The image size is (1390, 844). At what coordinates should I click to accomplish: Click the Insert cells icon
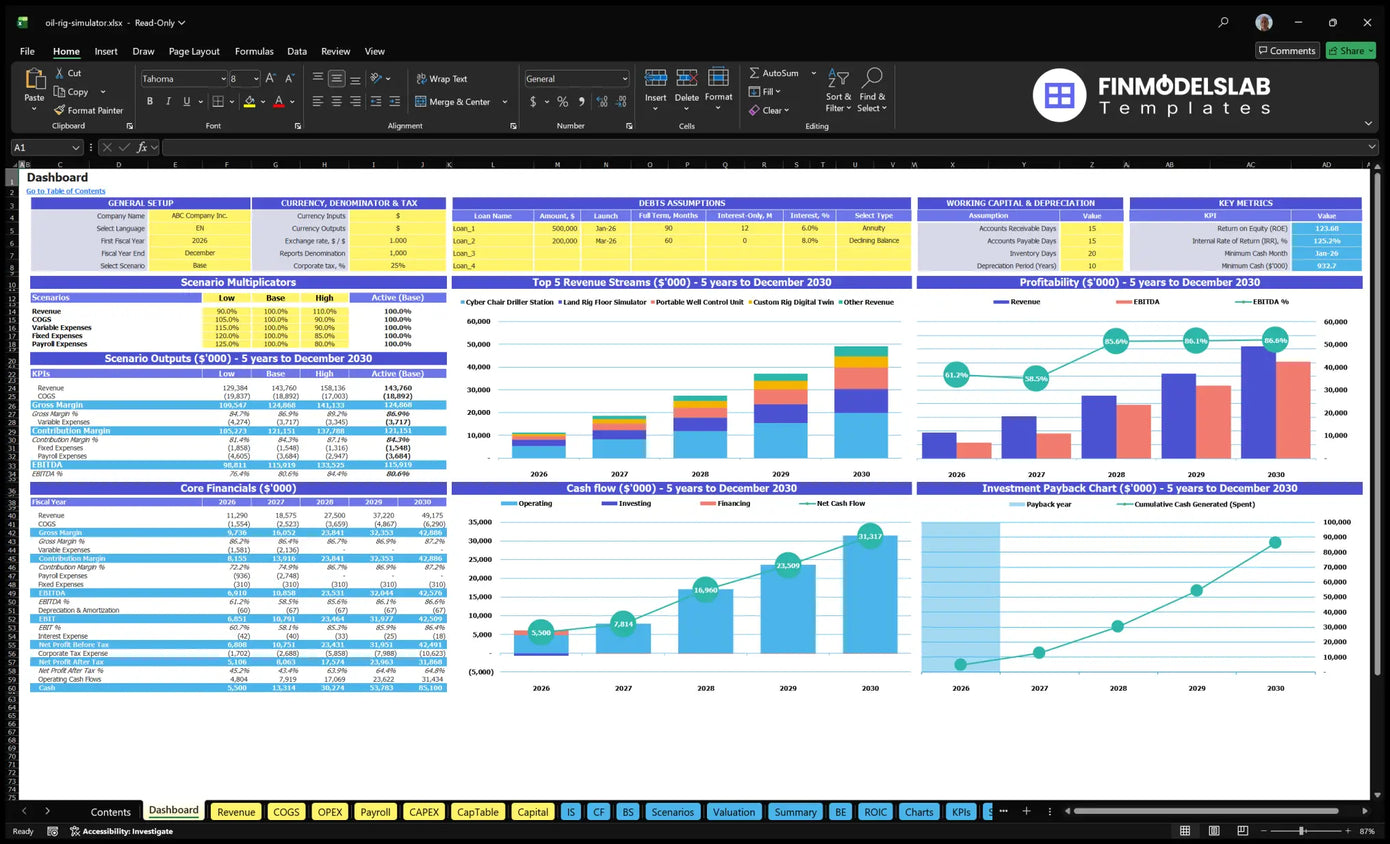tap(656, 78)
